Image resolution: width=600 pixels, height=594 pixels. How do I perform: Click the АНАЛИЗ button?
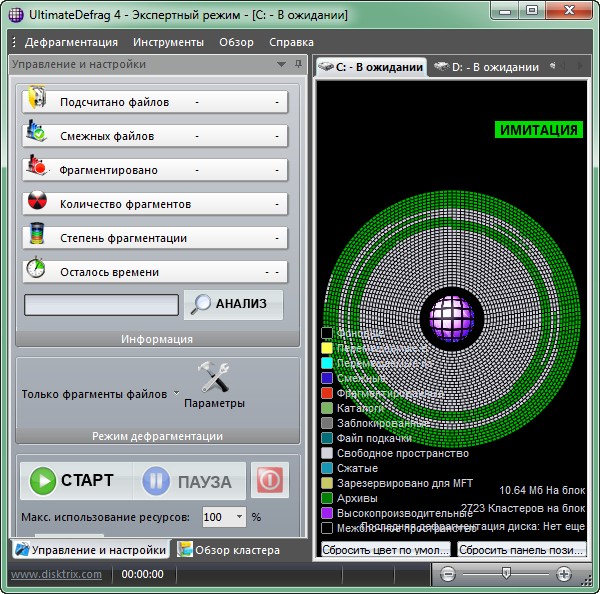[x=233, y=304]
